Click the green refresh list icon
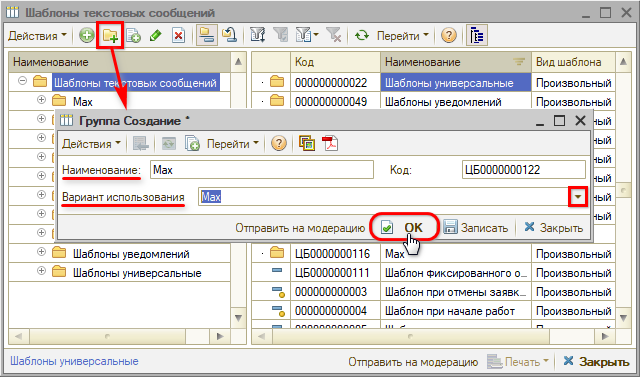The image size is (640, 377). (x=362, y=35)
